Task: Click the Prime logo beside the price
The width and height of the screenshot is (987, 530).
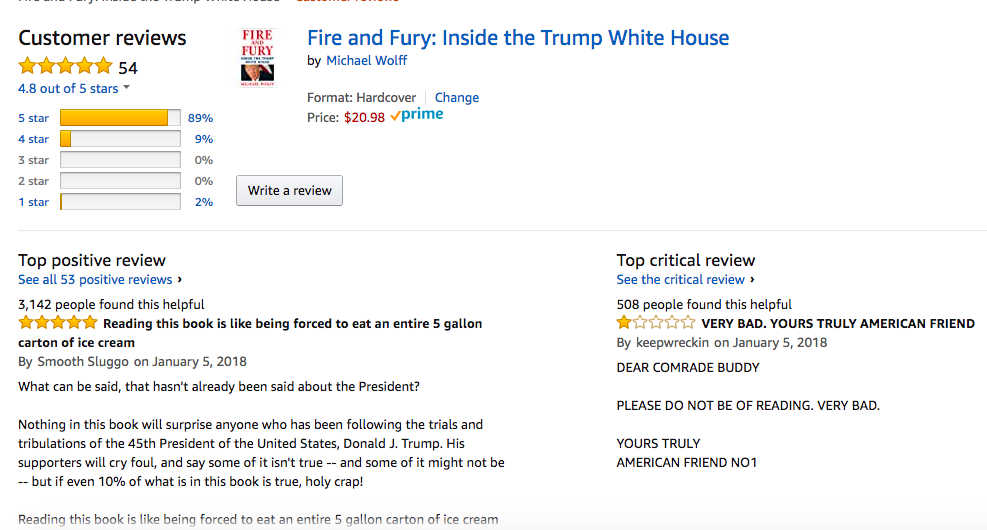Action: pos(417,116)
